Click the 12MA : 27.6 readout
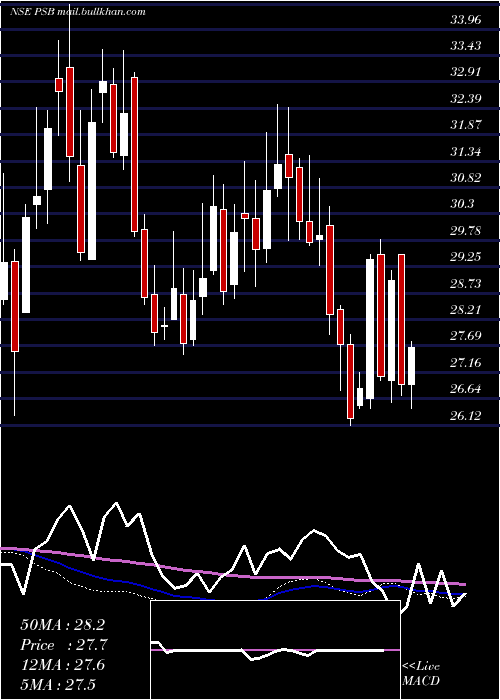500x700 pixels. (x=62, y=665)
